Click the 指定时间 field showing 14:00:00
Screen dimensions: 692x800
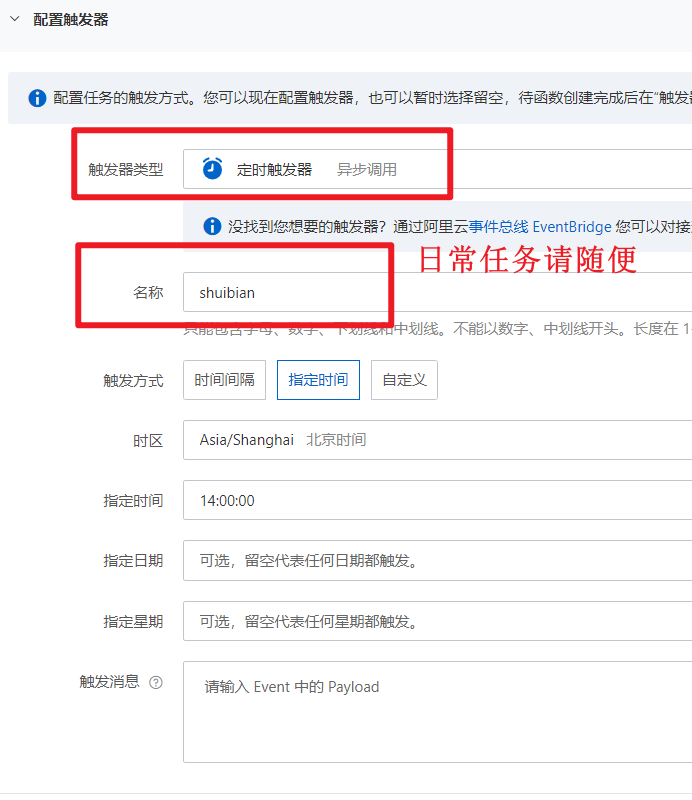pos(437,500)
